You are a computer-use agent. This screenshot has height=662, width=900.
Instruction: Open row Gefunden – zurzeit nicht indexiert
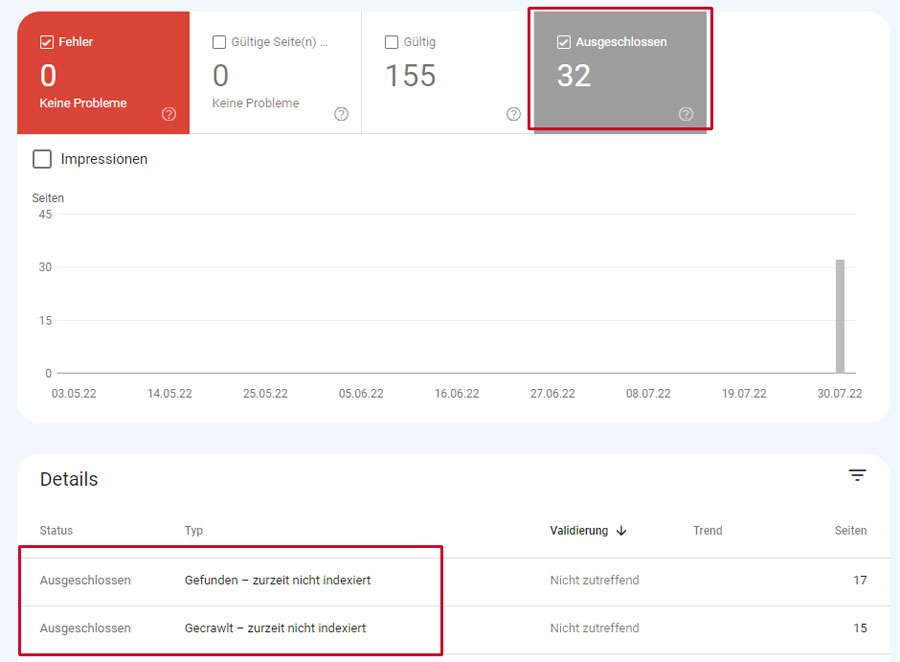tap(453, 580)
